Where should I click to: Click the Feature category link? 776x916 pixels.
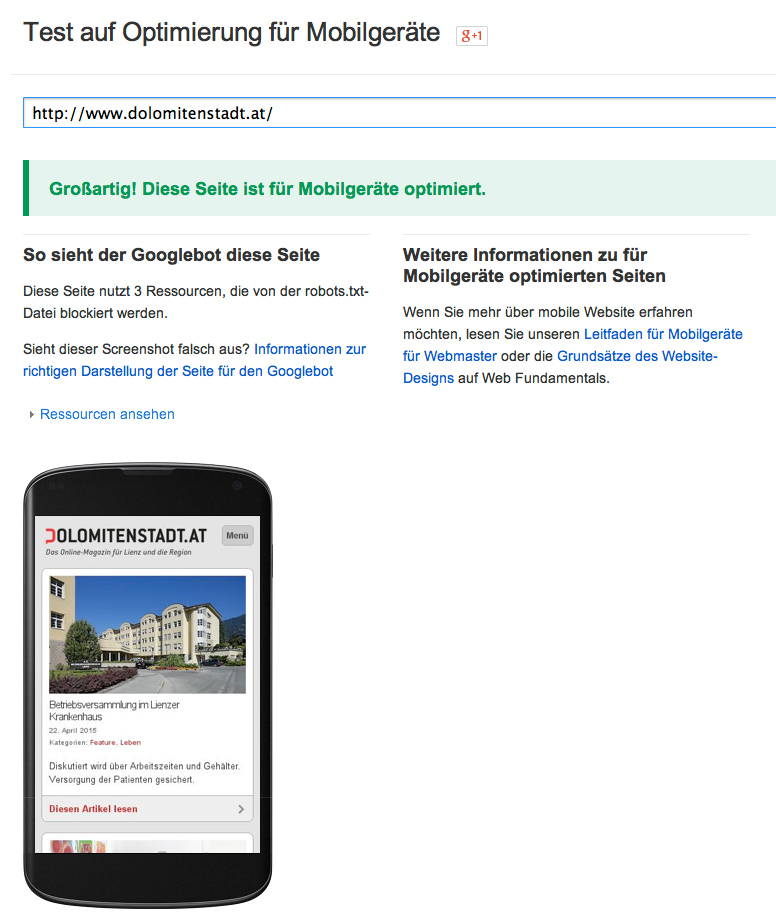coord(102,742)
